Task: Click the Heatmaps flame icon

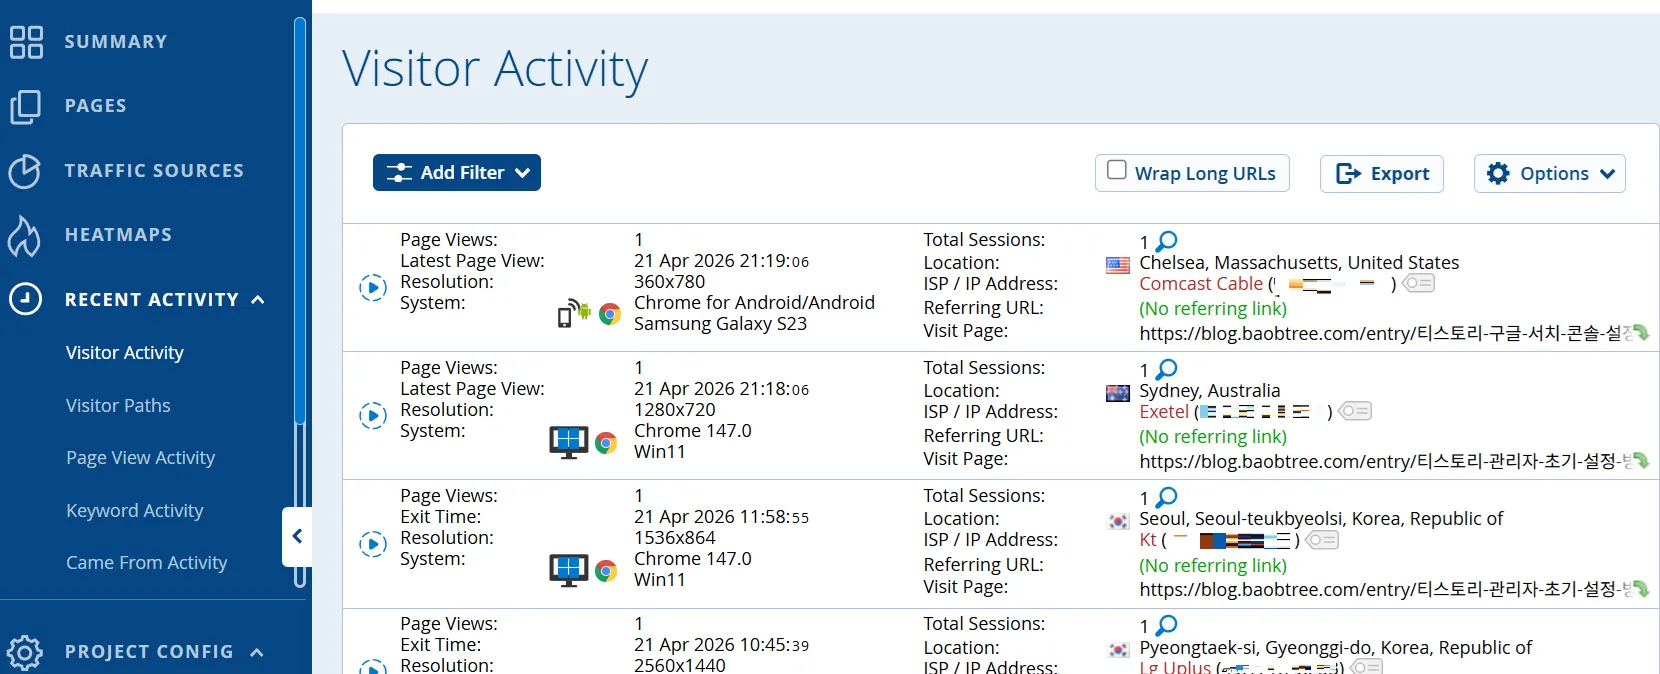Action: [24, 235]
